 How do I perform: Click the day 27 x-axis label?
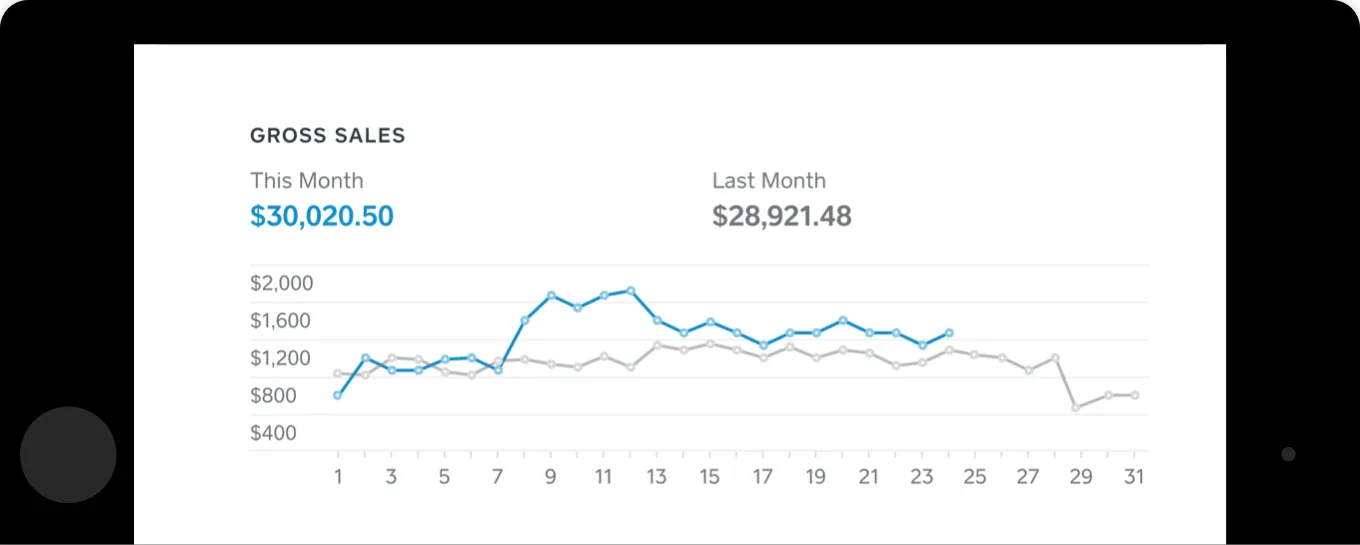[1027, 477]
